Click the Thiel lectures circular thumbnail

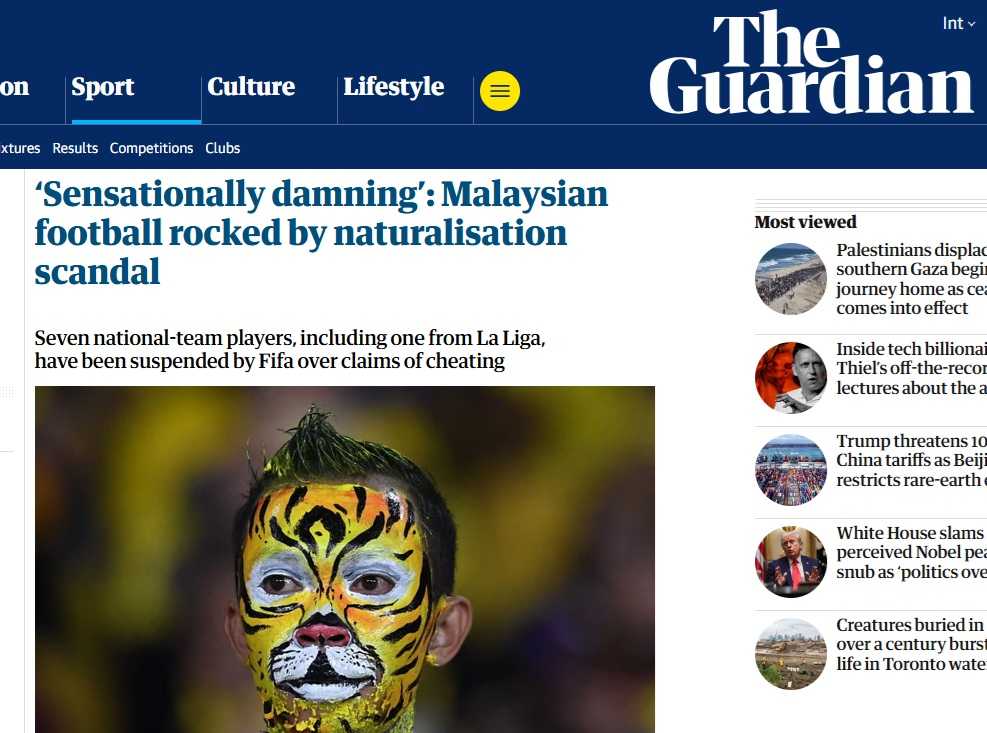[791, 377]
